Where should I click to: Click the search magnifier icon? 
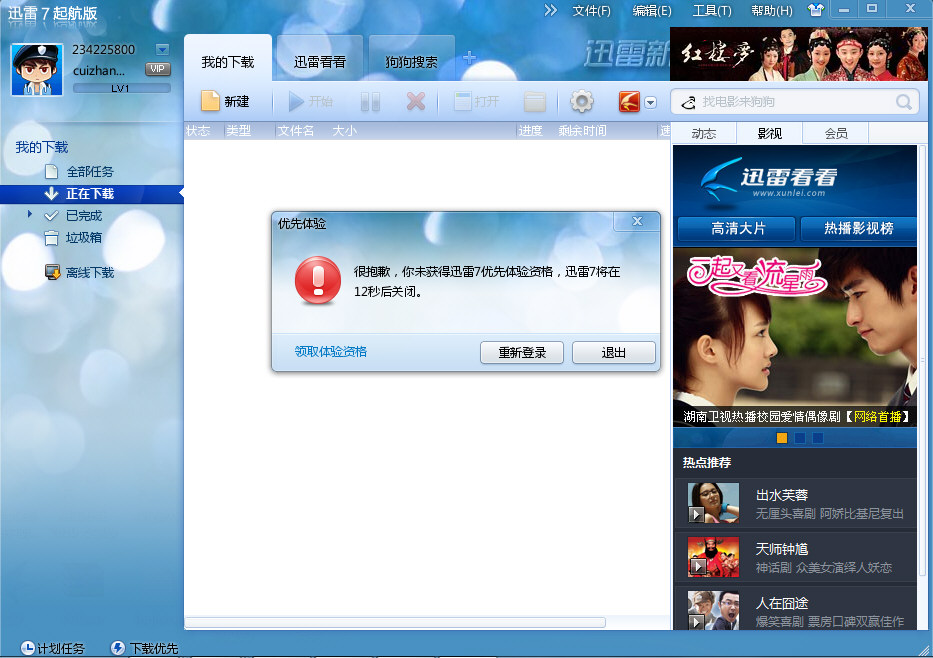tap(903, 102)
